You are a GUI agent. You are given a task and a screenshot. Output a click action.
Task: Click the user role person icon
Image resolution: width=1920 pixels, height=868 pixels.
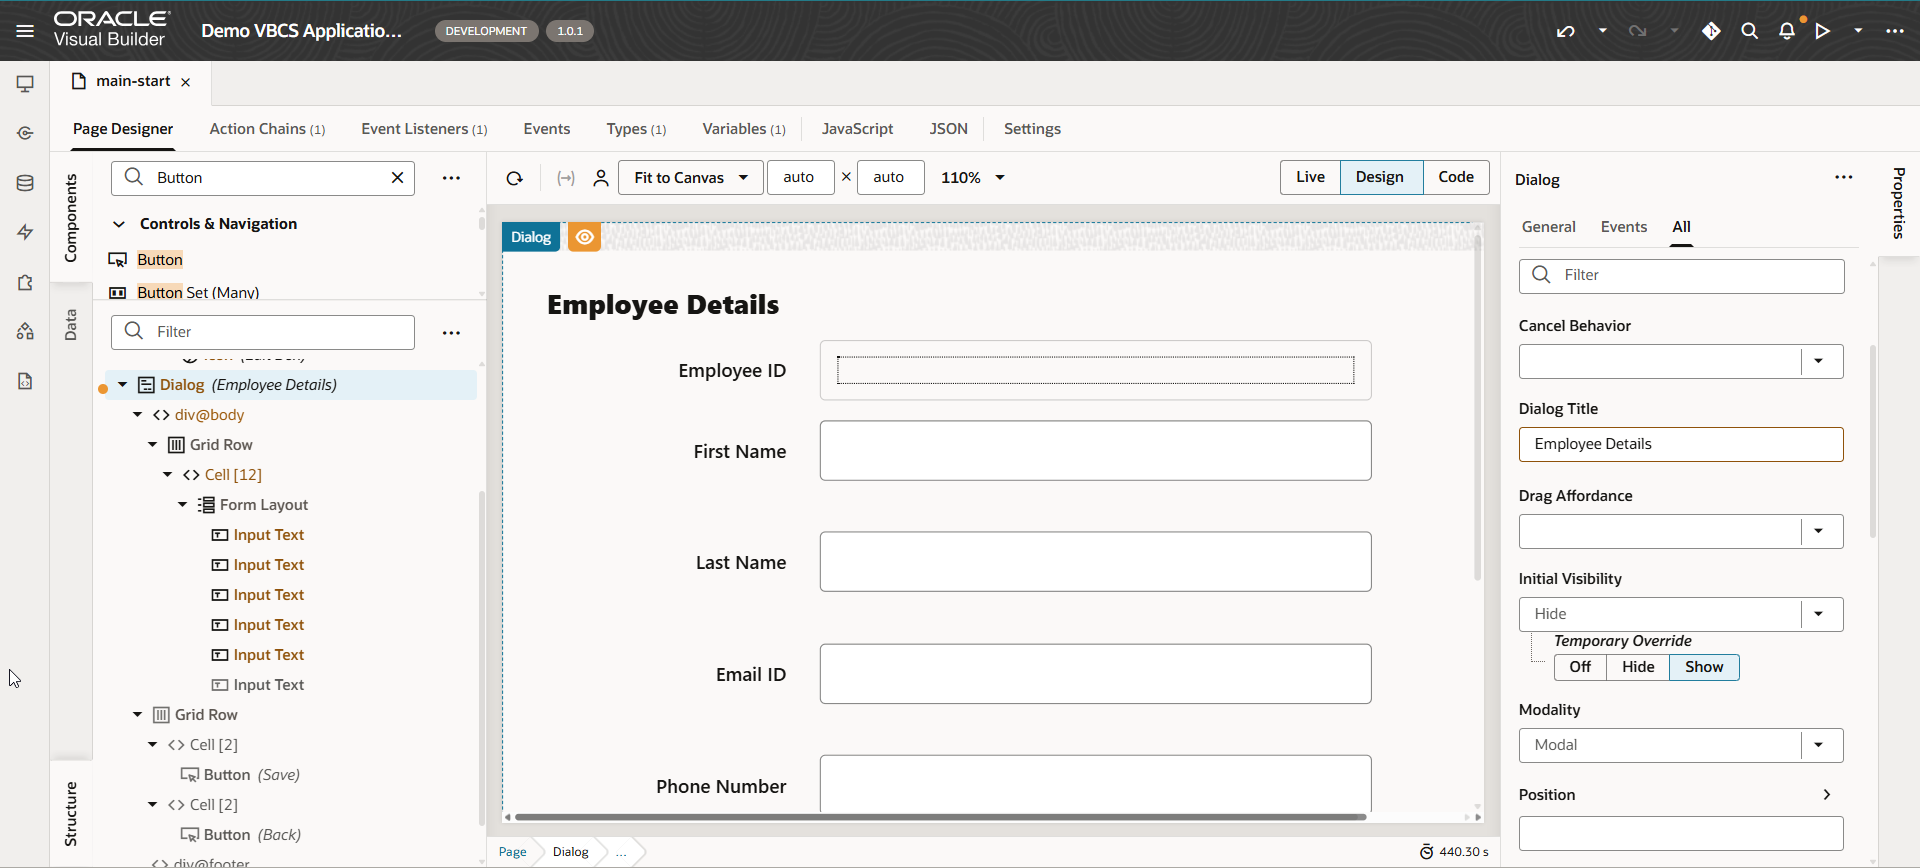[x=601, y=178]
